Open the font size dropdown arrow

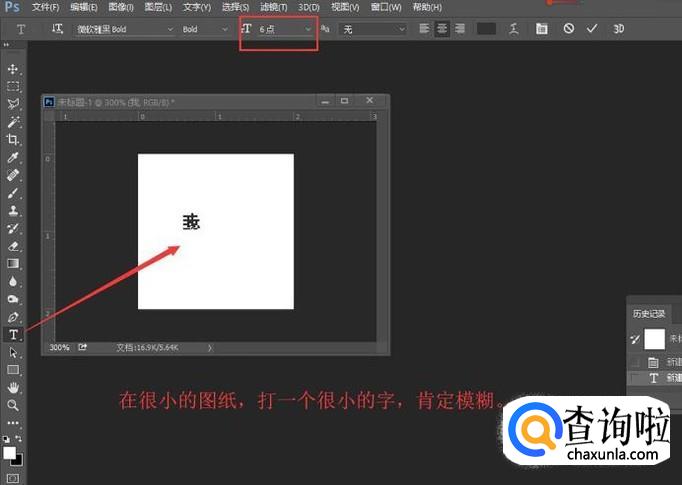point(308,29)
